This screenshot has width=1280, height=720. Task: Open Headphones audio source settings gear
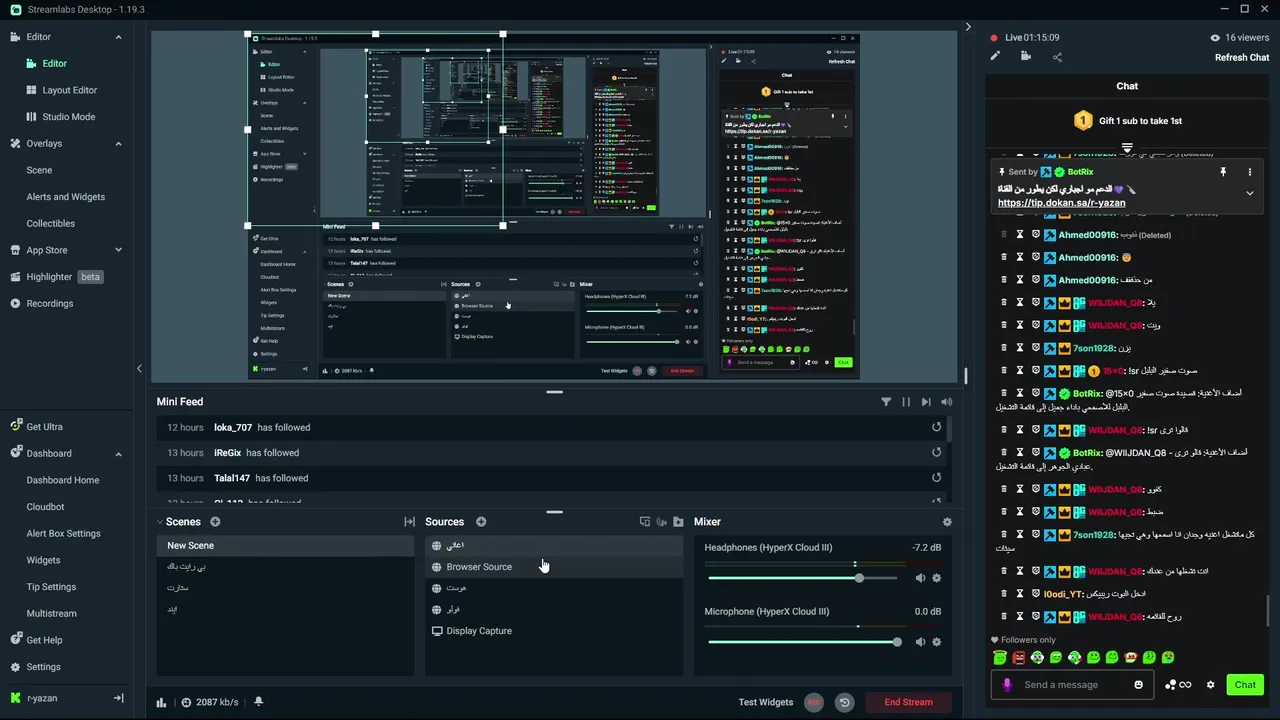(x=937, y=578)
